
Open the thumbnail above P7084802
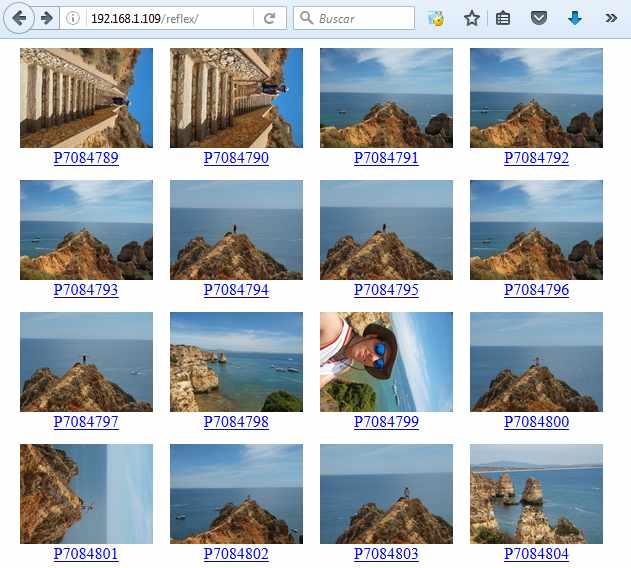click(x=236, y=494)
